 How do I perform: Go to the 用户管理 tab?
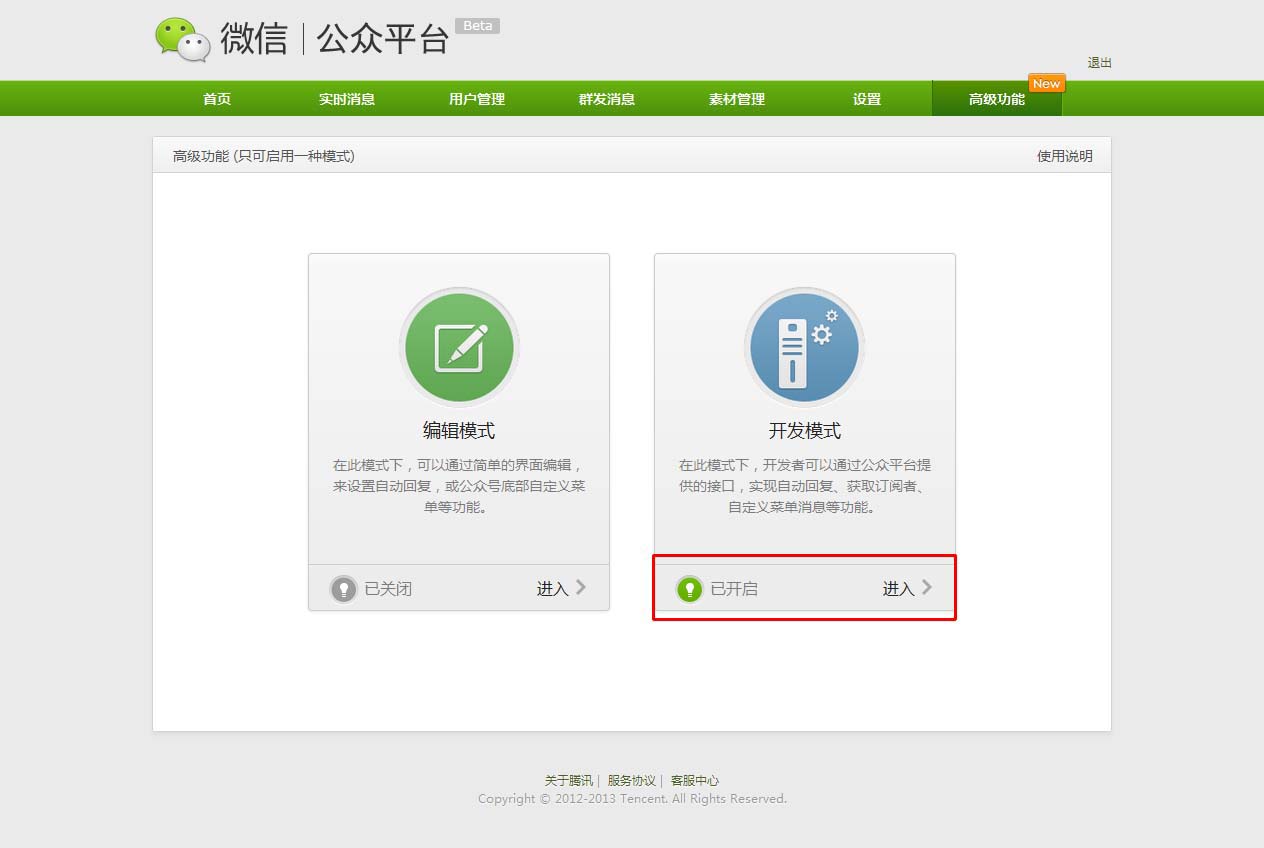[477, 99]
